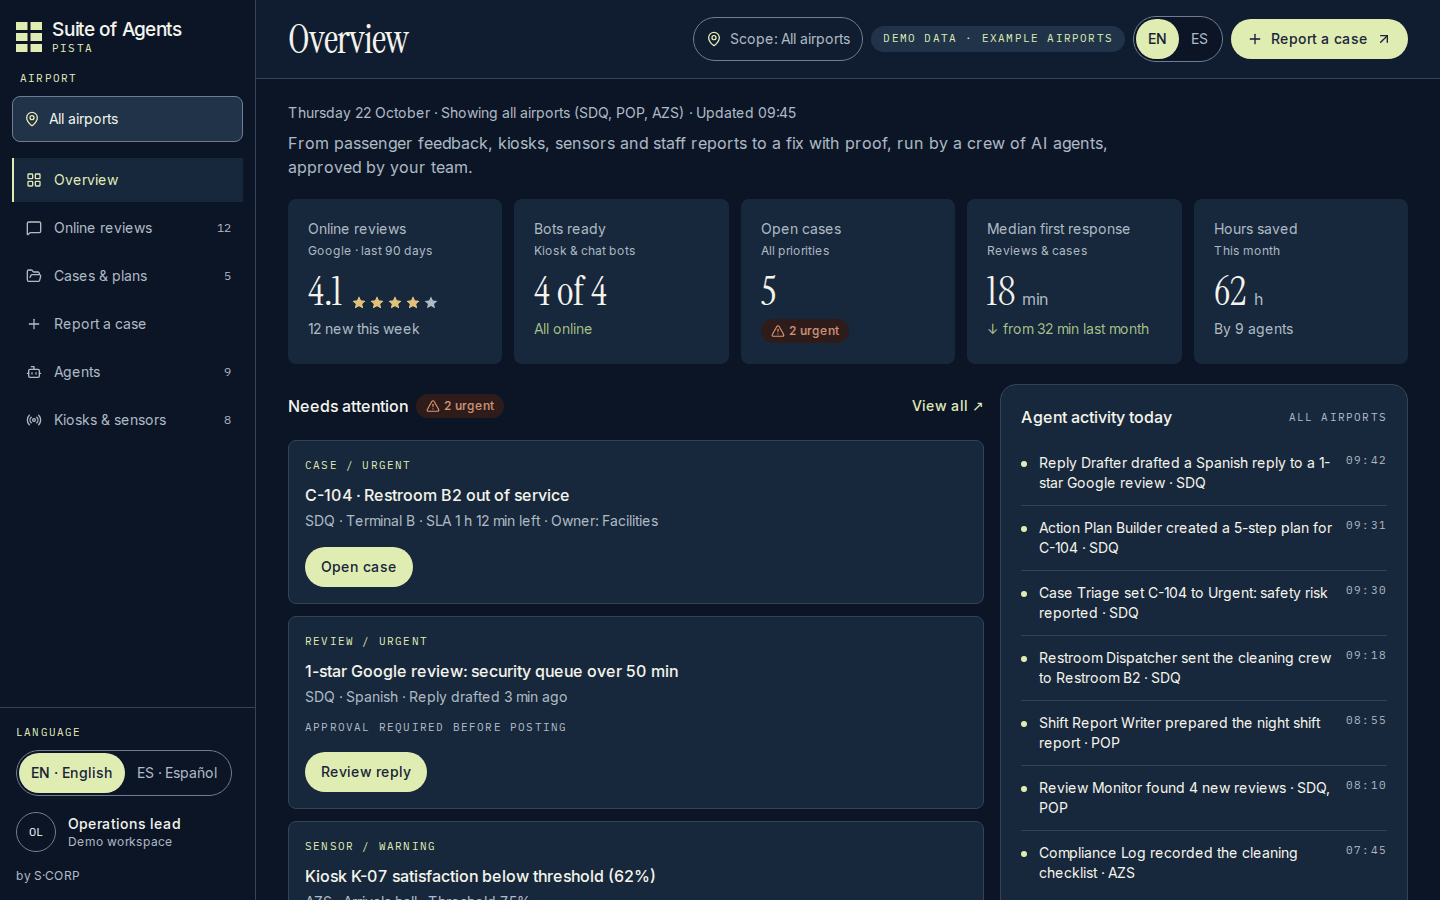Click the 09:42 Reply Drafter activity entry
This screenshot has width=1440, height=900.
point(1204,473)
